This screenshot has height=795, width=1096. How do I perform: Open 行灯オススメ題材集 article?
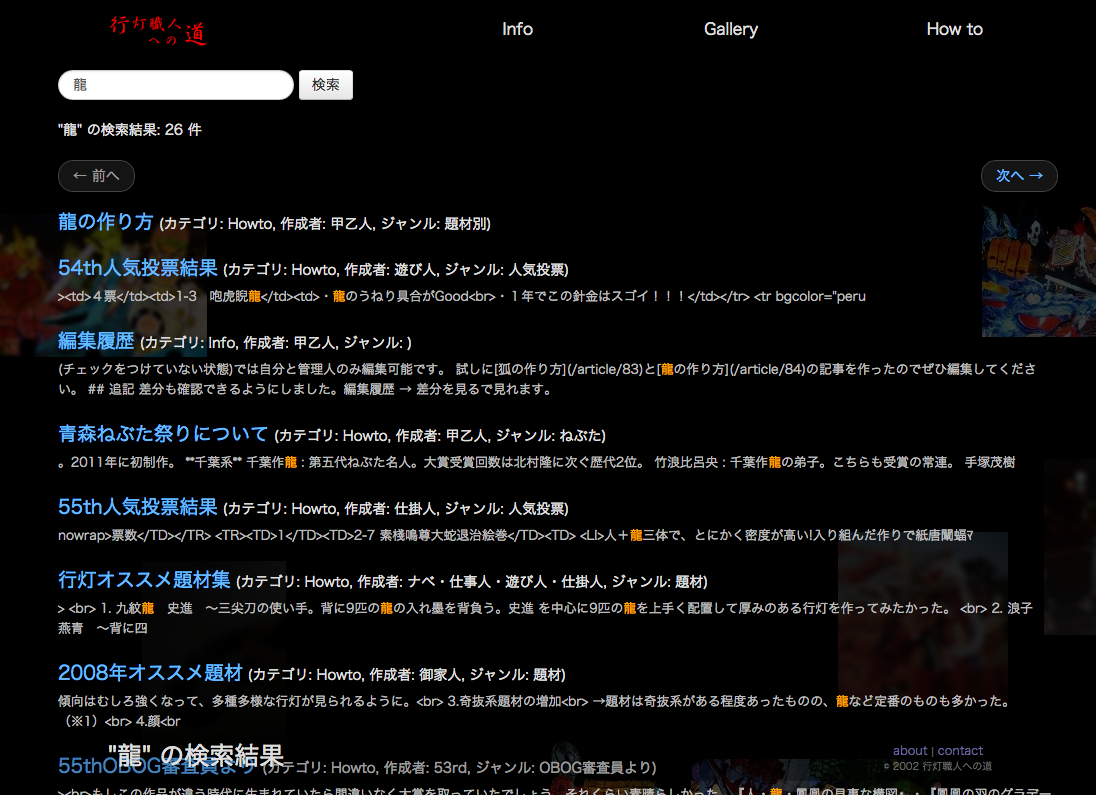[x=144, y=580]
